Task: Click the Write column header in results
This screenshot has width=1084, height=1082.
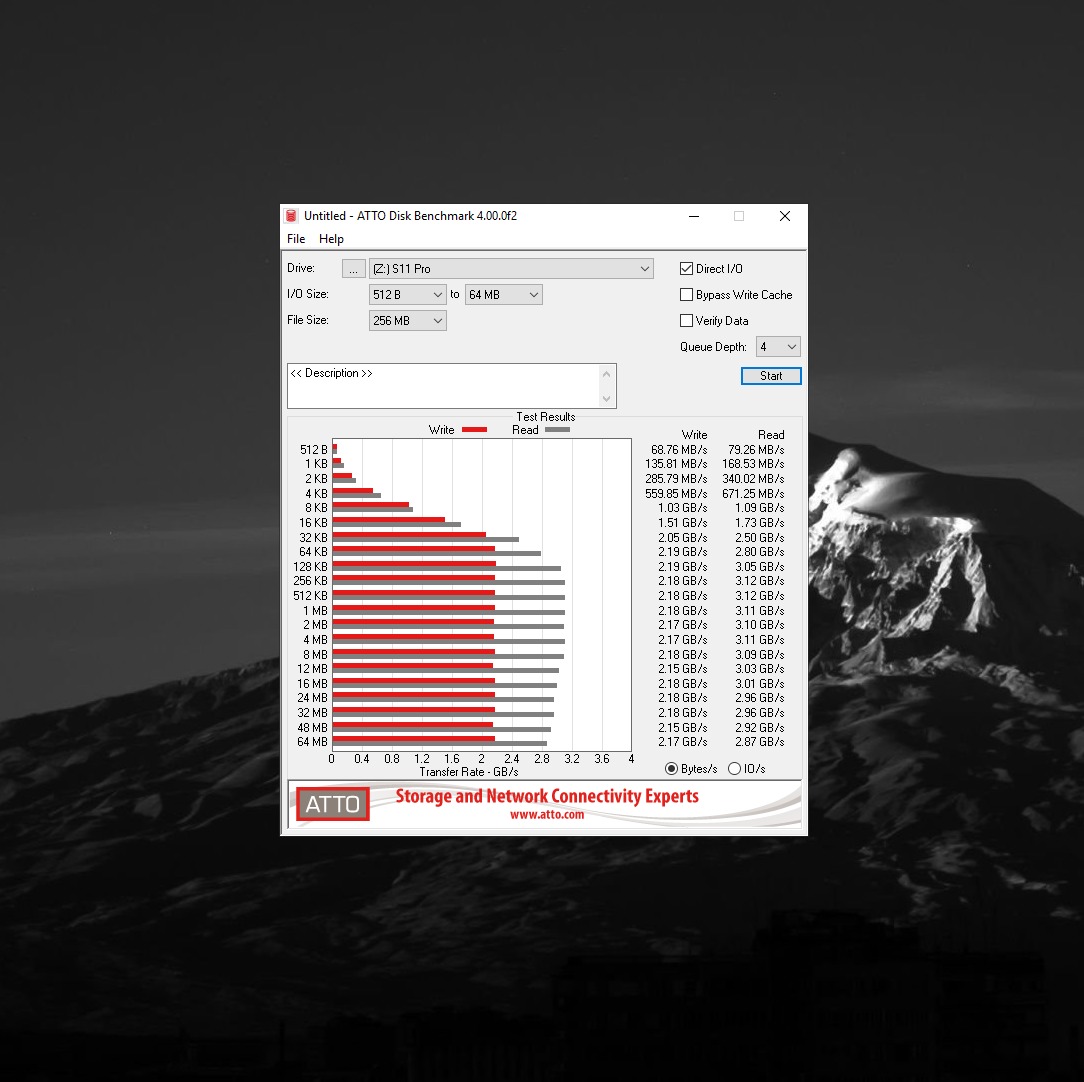Action: 694,435
